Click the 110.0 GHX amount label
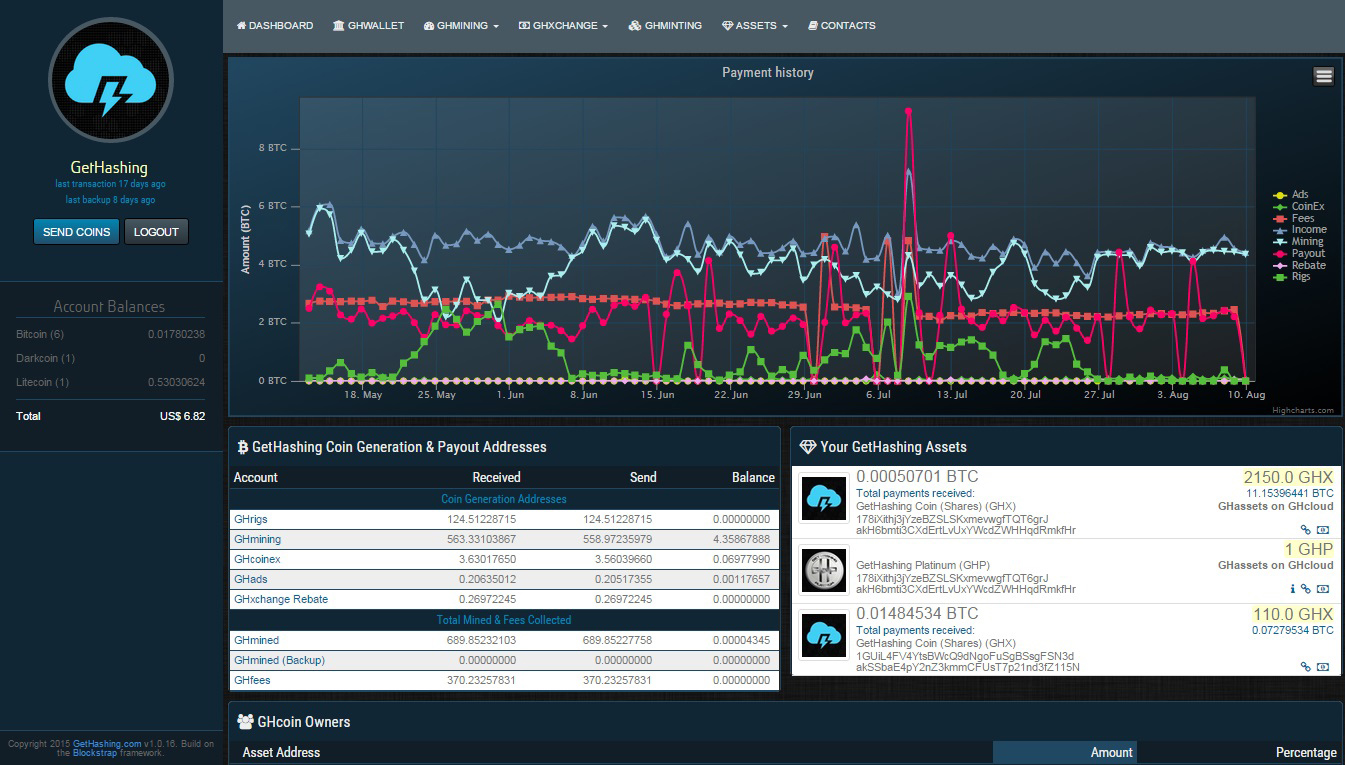The image size is (1345, 765). point(1293,614)
